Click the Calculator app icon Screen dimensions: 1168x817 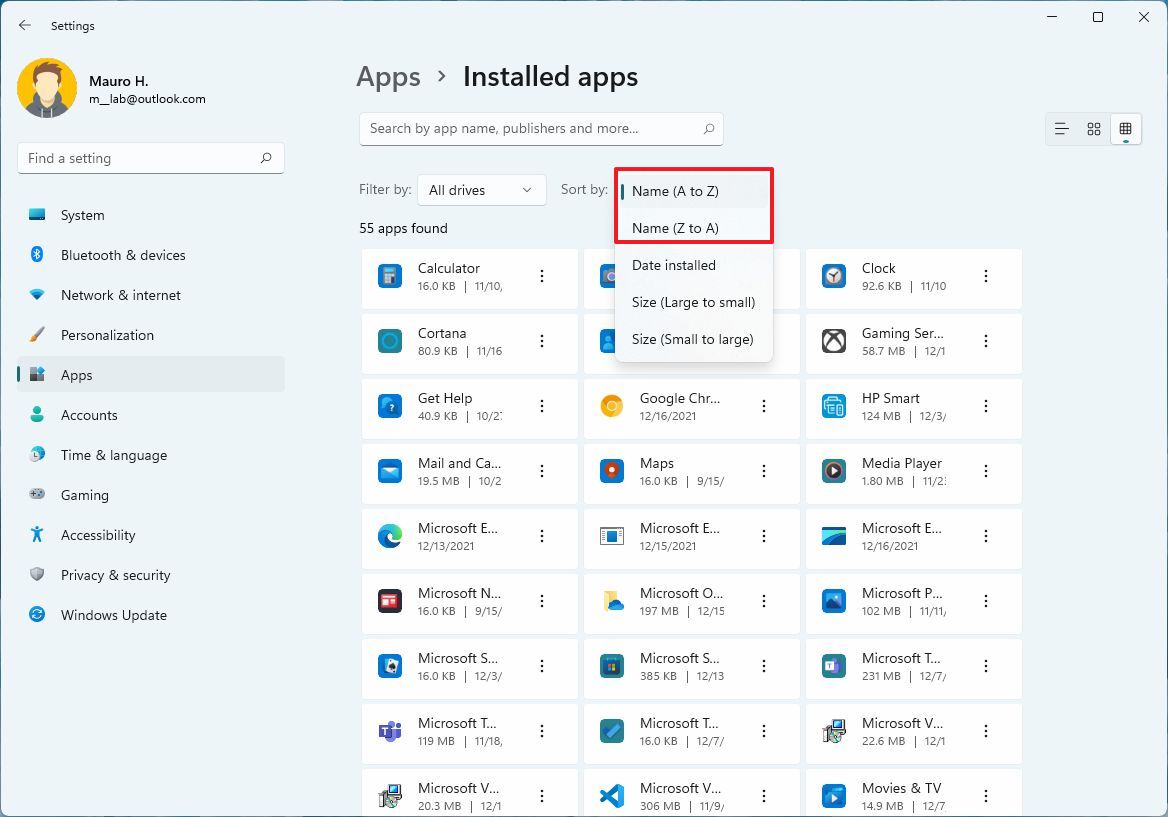[389, 276]
